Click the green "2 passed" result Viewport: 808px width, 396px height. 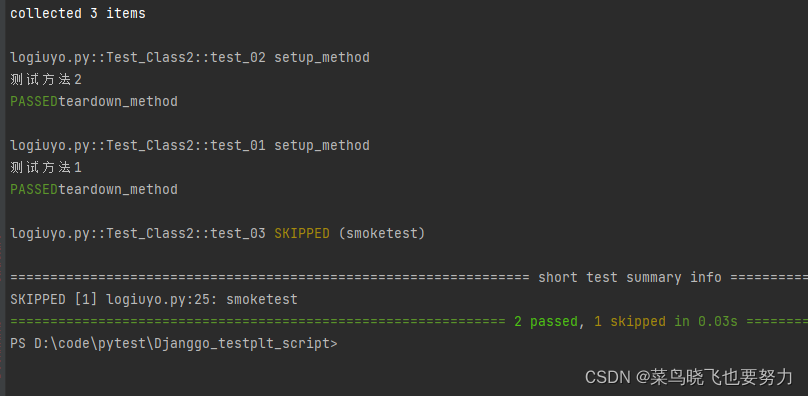[546, 322]
